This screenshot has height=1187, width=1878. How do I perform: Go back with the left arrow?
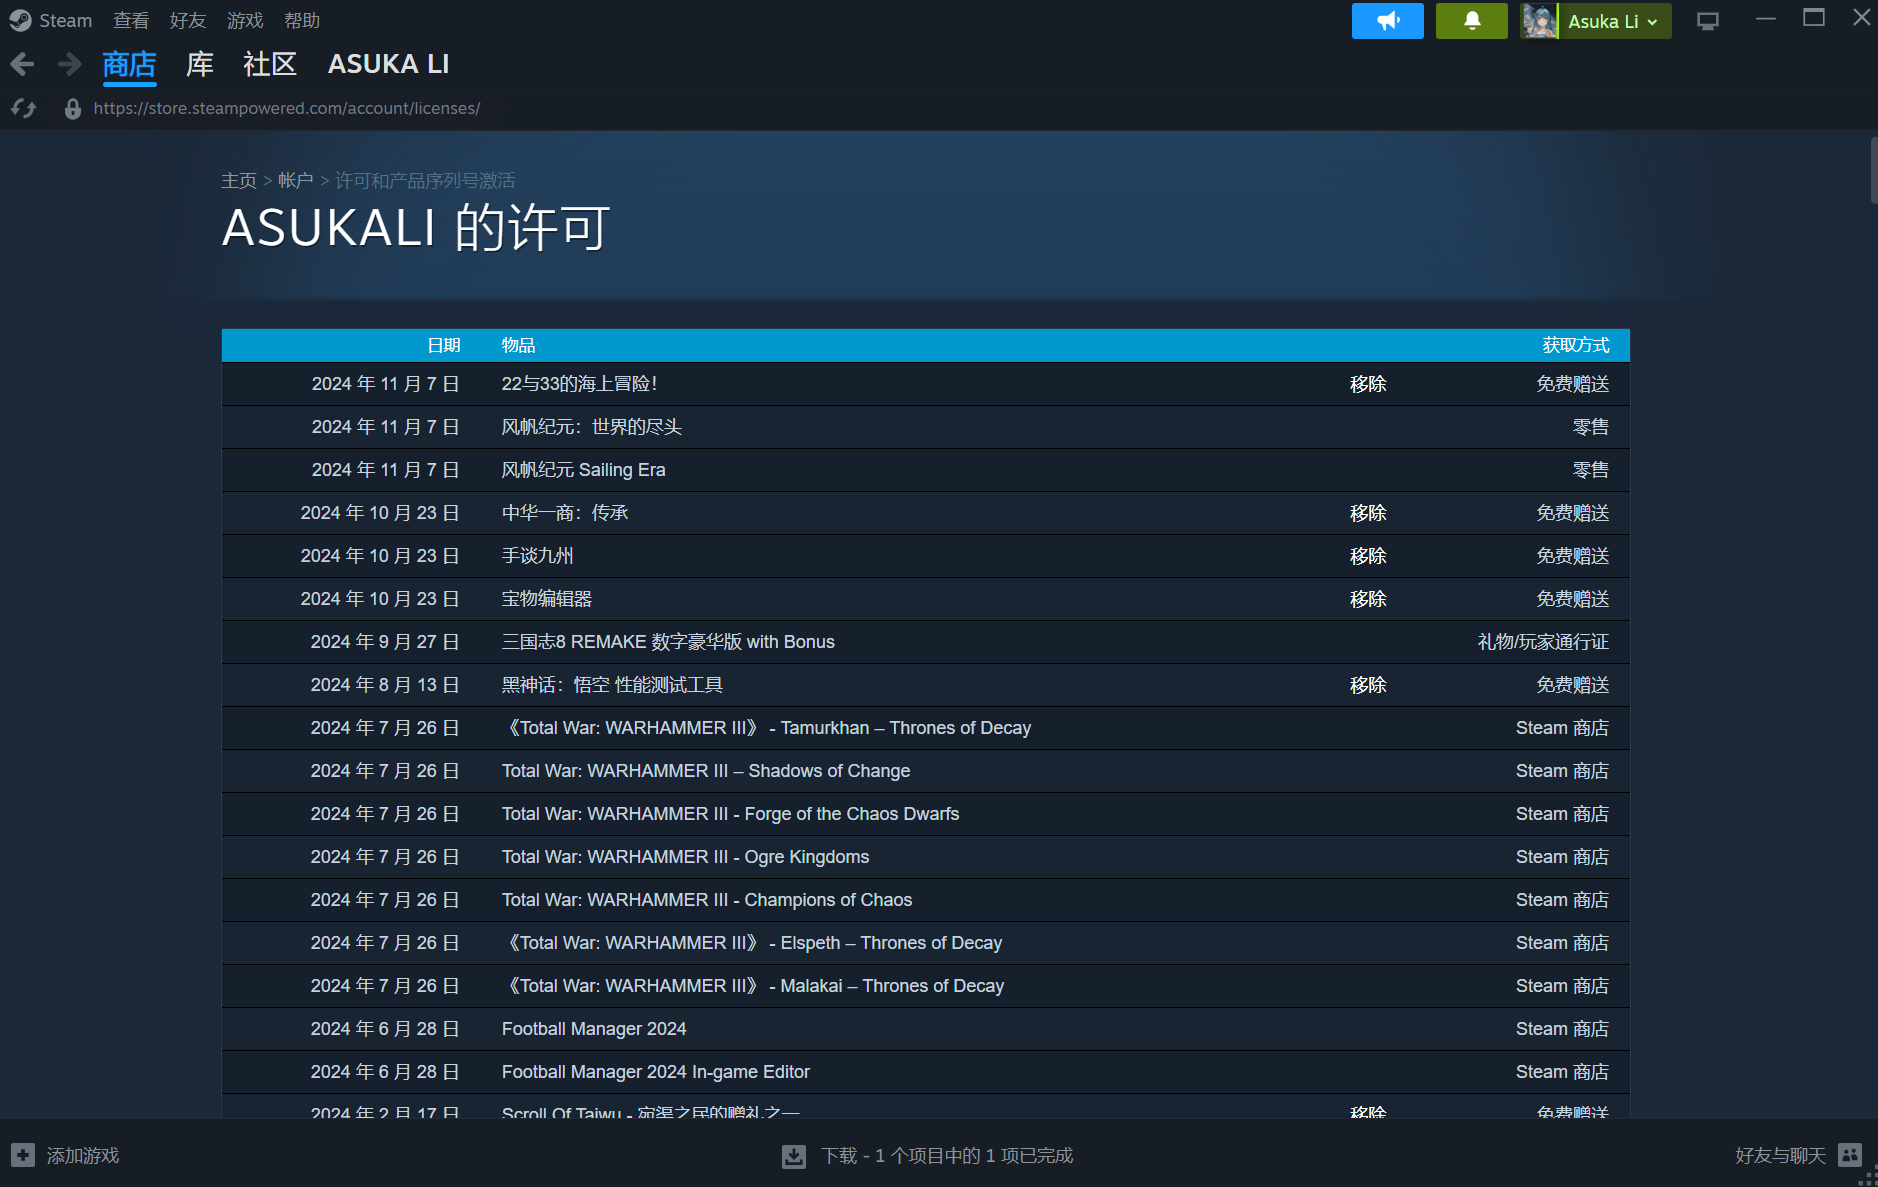click(x=22, y=65)
